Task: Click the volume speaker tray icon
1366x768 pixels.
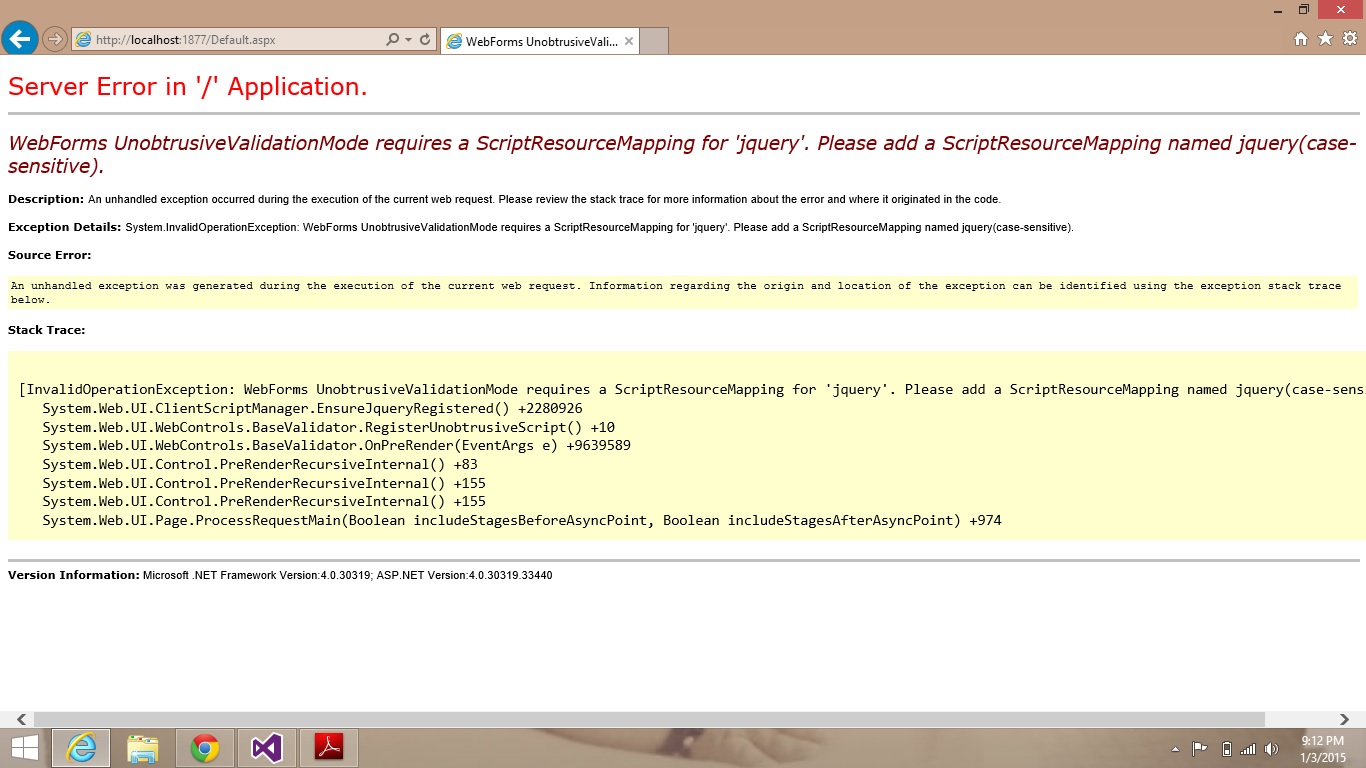Action: coord(1271,748)
